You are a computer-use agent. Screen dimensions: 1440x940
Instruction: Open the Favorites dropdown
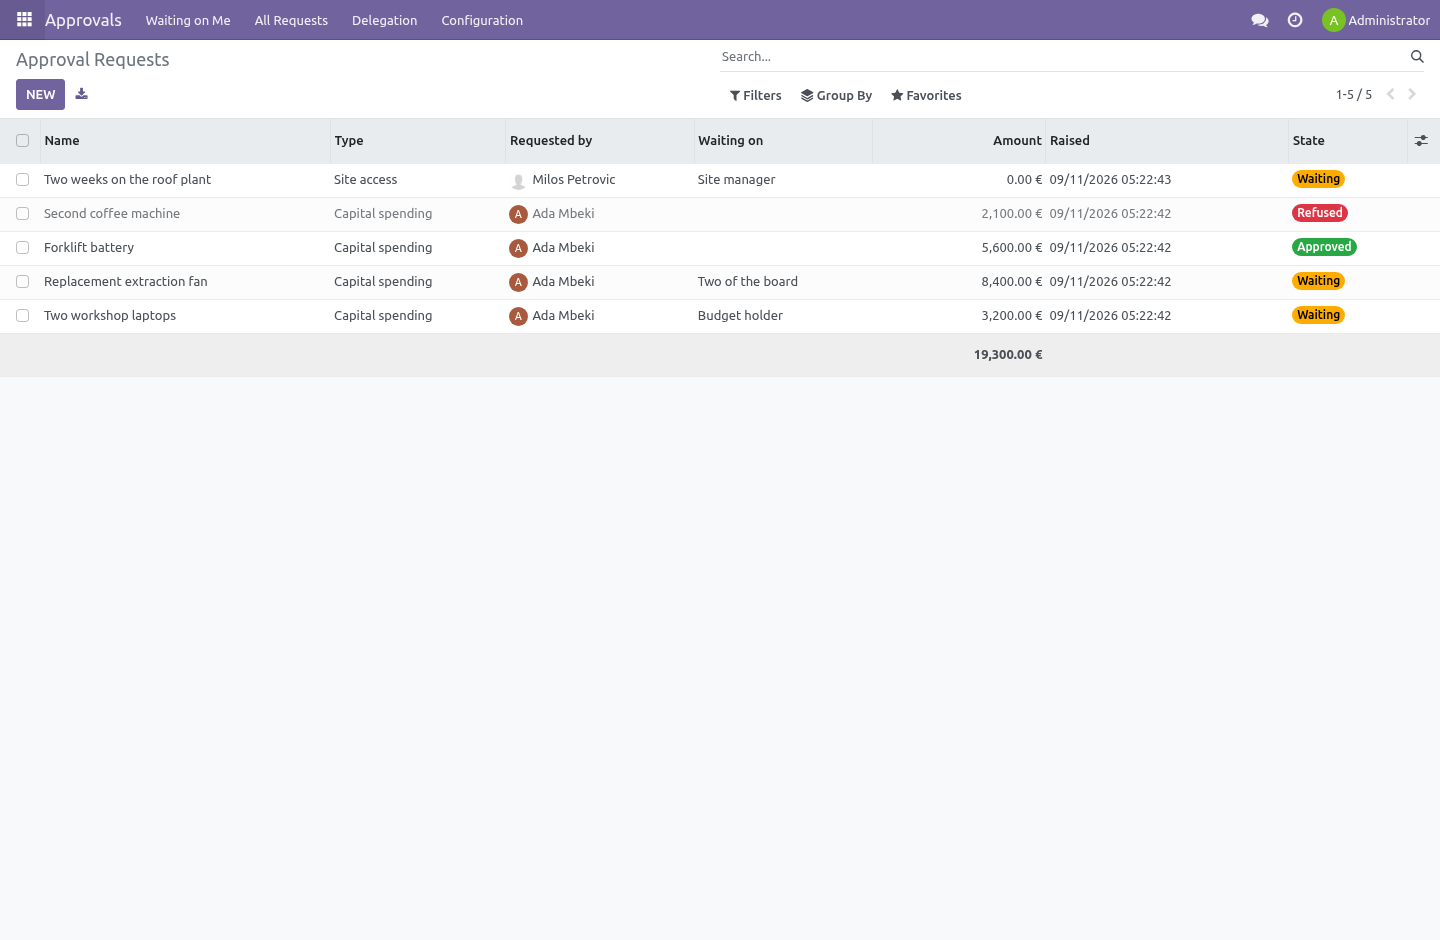click(x=926, y=96)
